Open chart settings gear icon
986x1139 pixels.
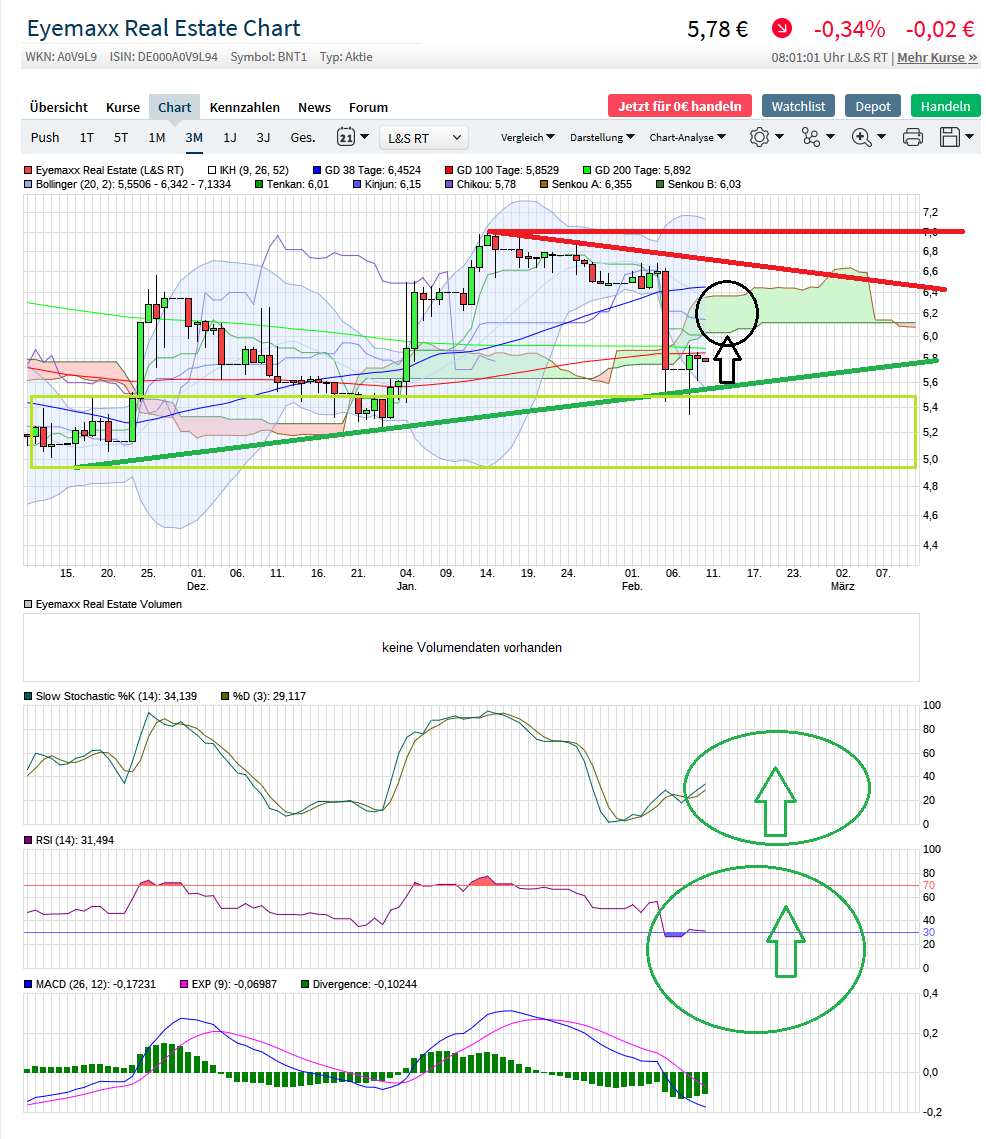[760, 137]
